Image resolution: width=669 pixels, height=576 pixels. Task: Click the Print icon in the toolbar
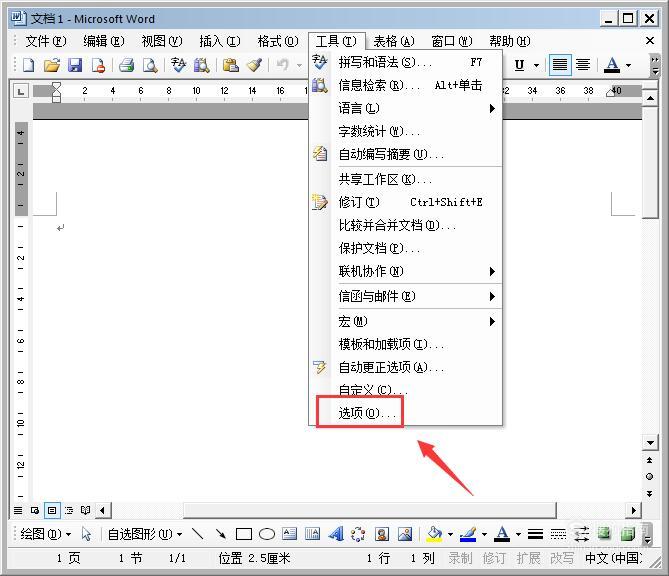click(x=127, y=65)
